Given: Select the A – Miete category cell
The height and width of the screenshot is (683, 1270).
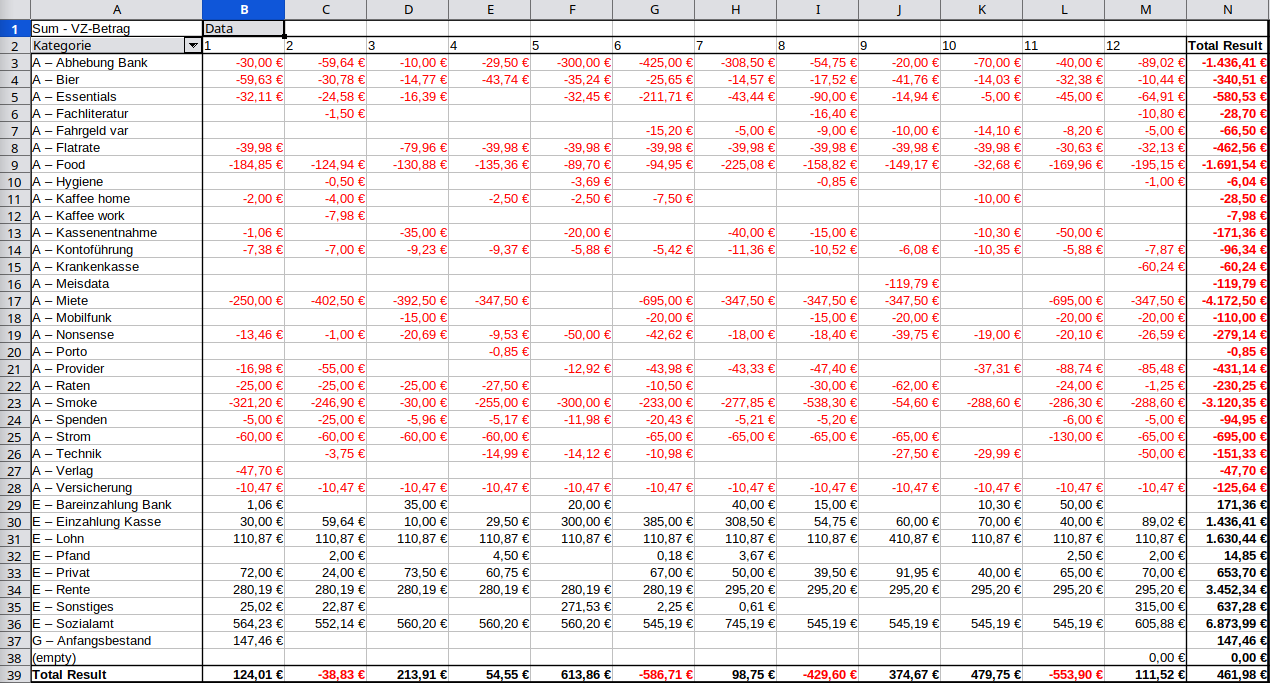Looking at the screenshot, I should coord(116,301).
